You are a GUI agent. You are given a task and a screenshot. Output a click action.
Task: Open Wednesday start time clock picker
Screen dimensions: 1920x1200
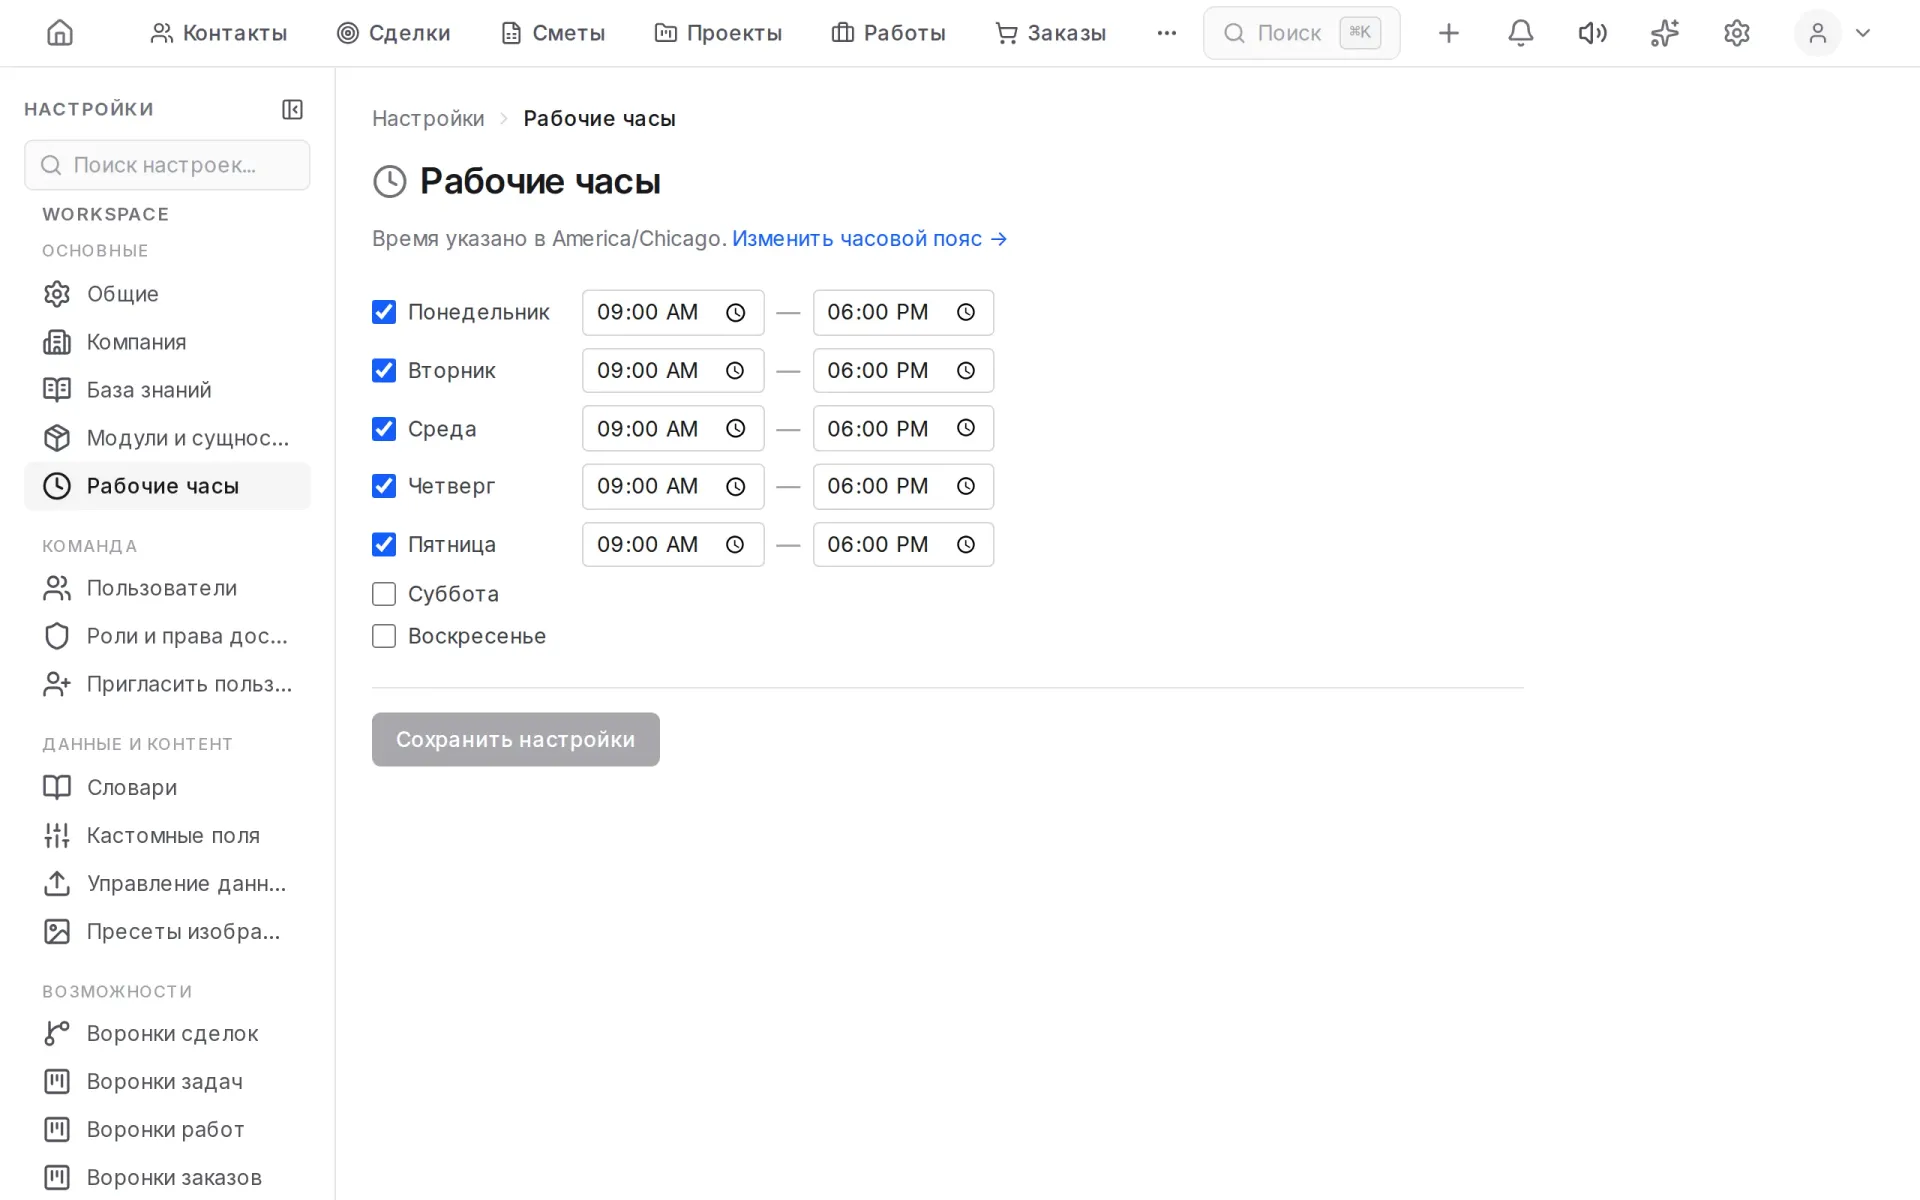pos(735,429)
